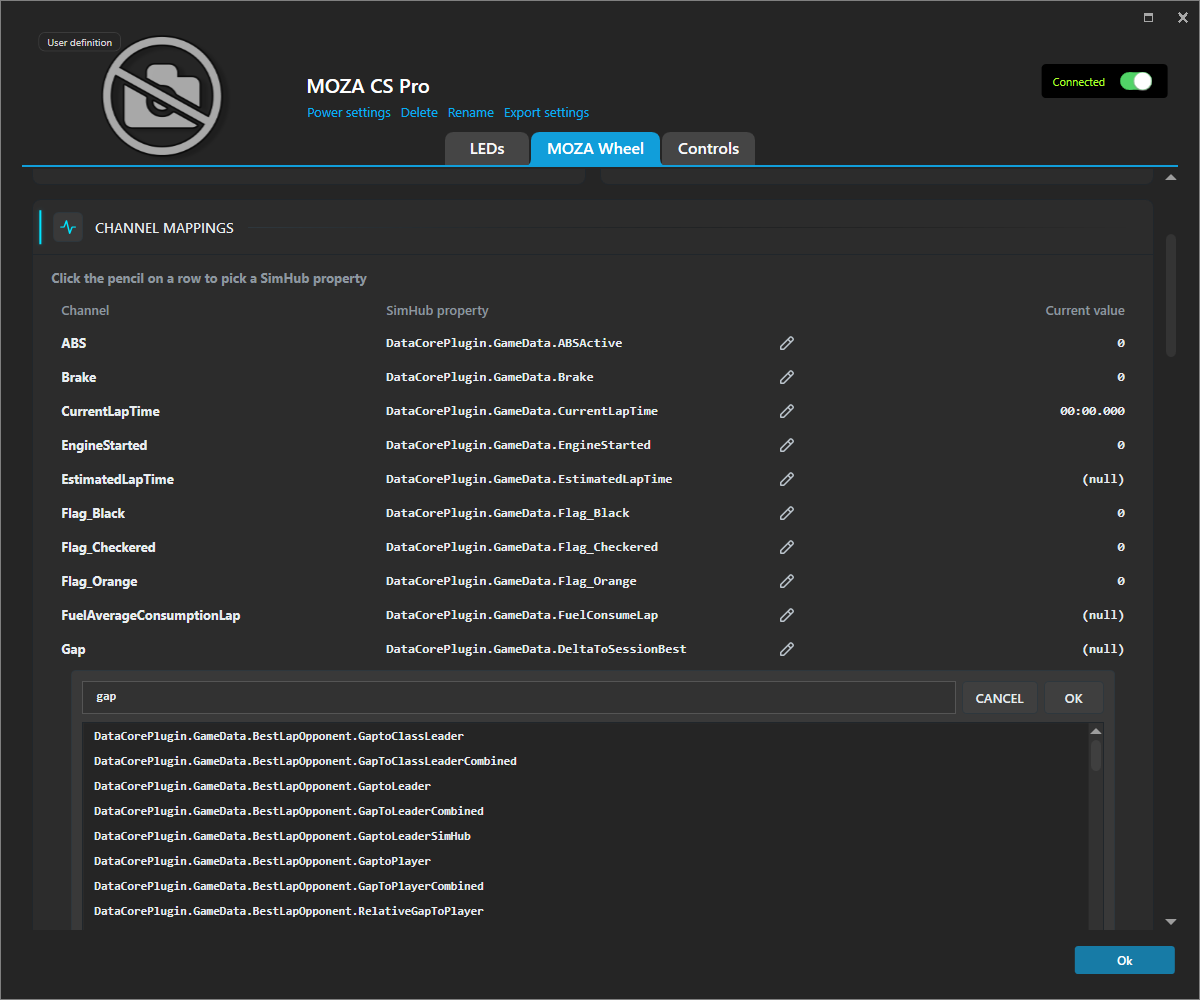This screenshot has height=1000, width=1200.
Task: Edit the EstimatedLapTime property with pencil
Action: pos(787,479)
